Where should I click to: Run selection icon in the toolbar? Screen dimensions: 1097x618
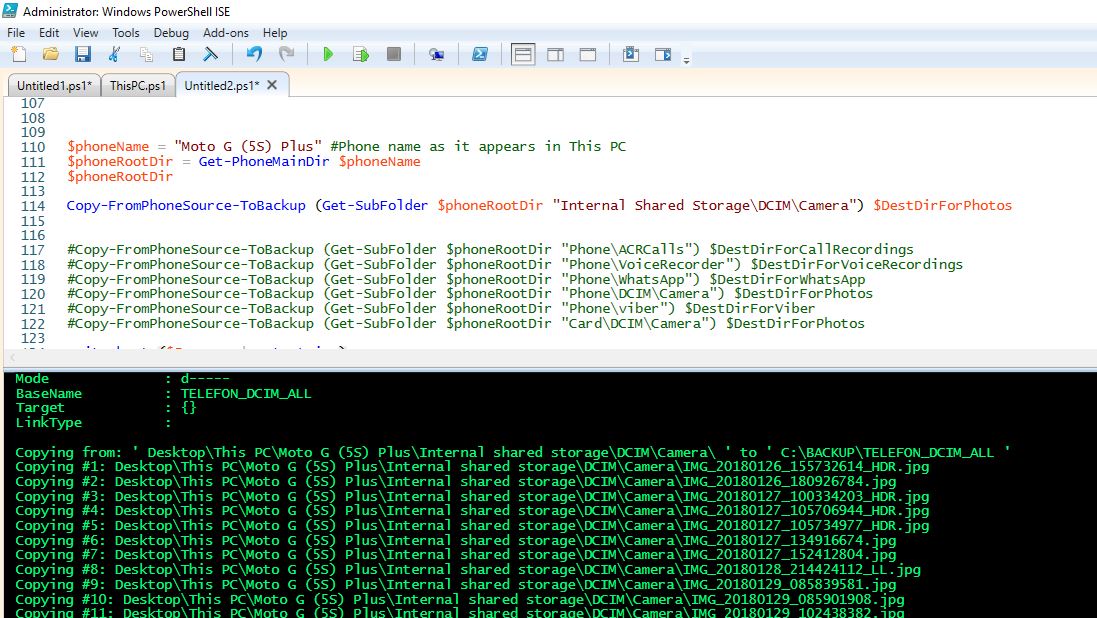tap(361, 54)
